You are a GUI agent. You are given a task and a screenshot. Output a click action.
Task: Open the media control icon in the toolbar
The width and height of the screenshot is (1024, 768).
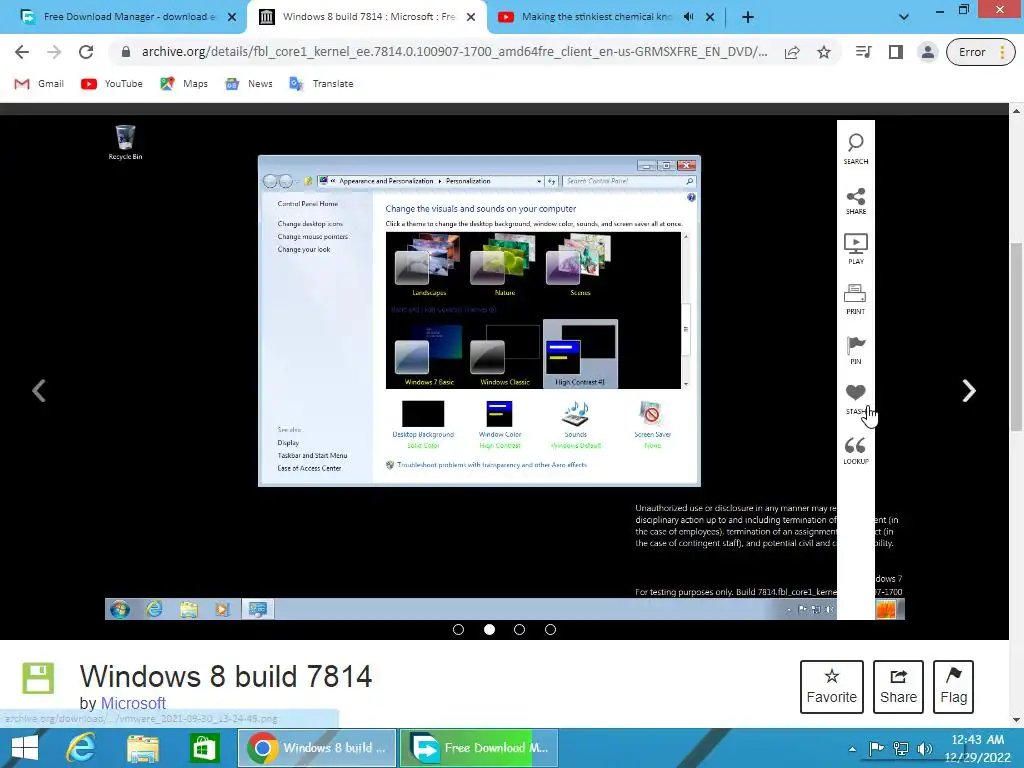point(863,52)
